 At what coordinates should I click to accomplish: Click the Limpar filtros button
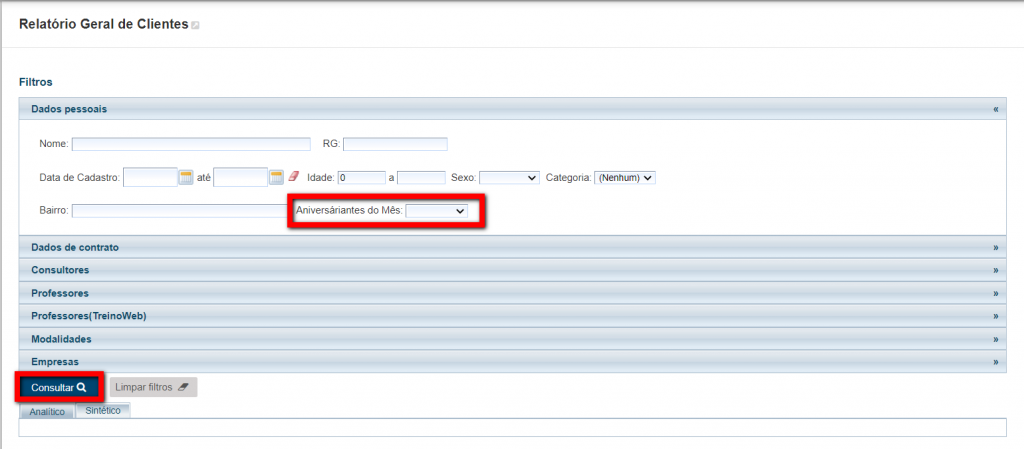tap(153, 387)
